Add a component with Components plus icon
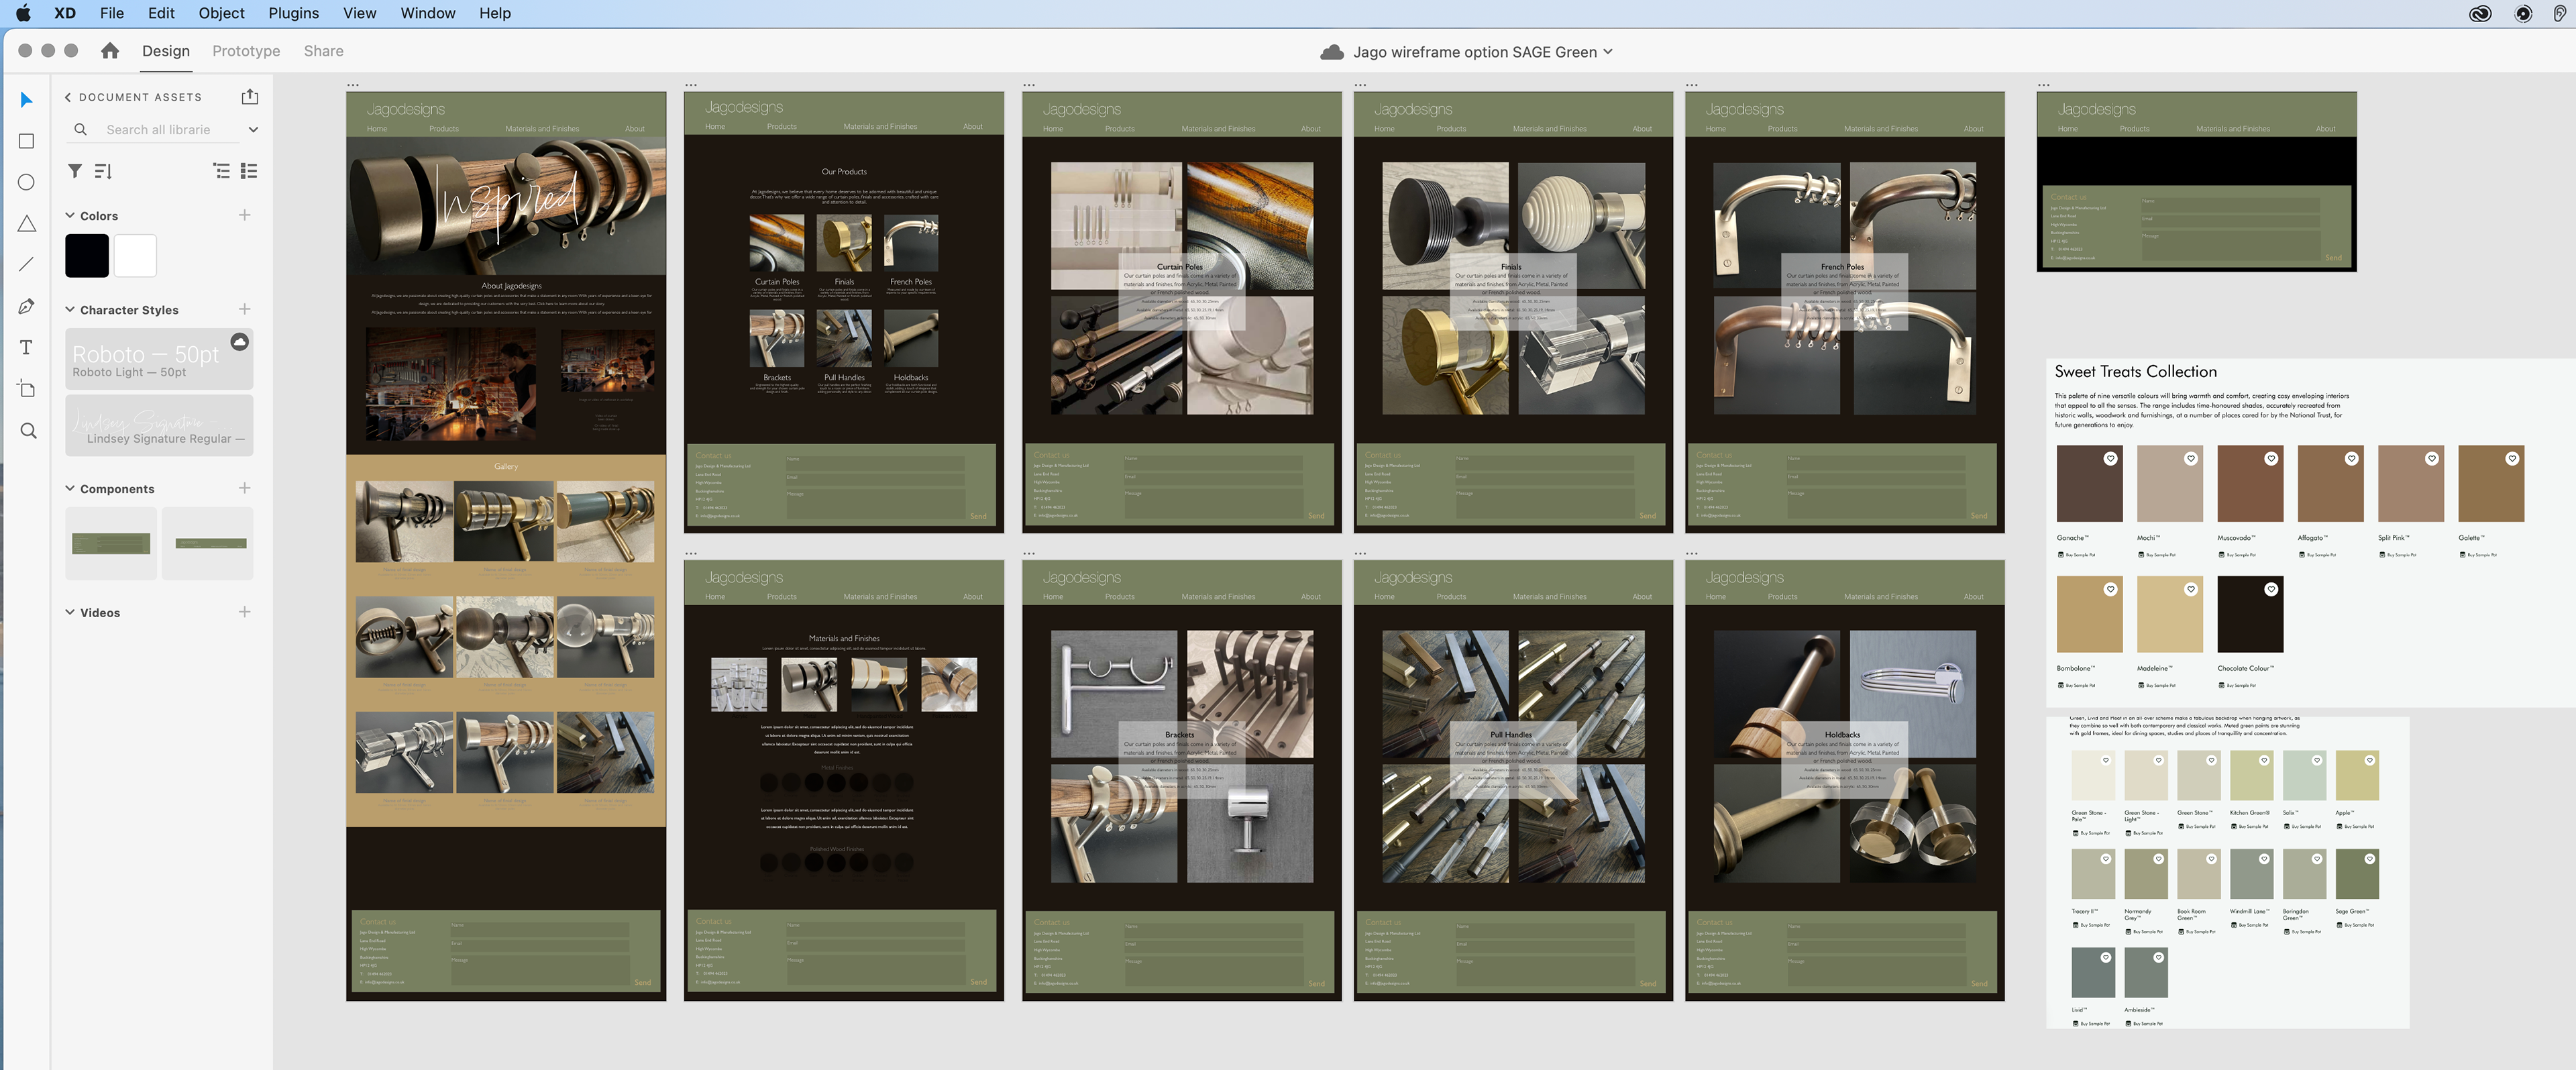The image size is (2576, 1070). (244, 488)
